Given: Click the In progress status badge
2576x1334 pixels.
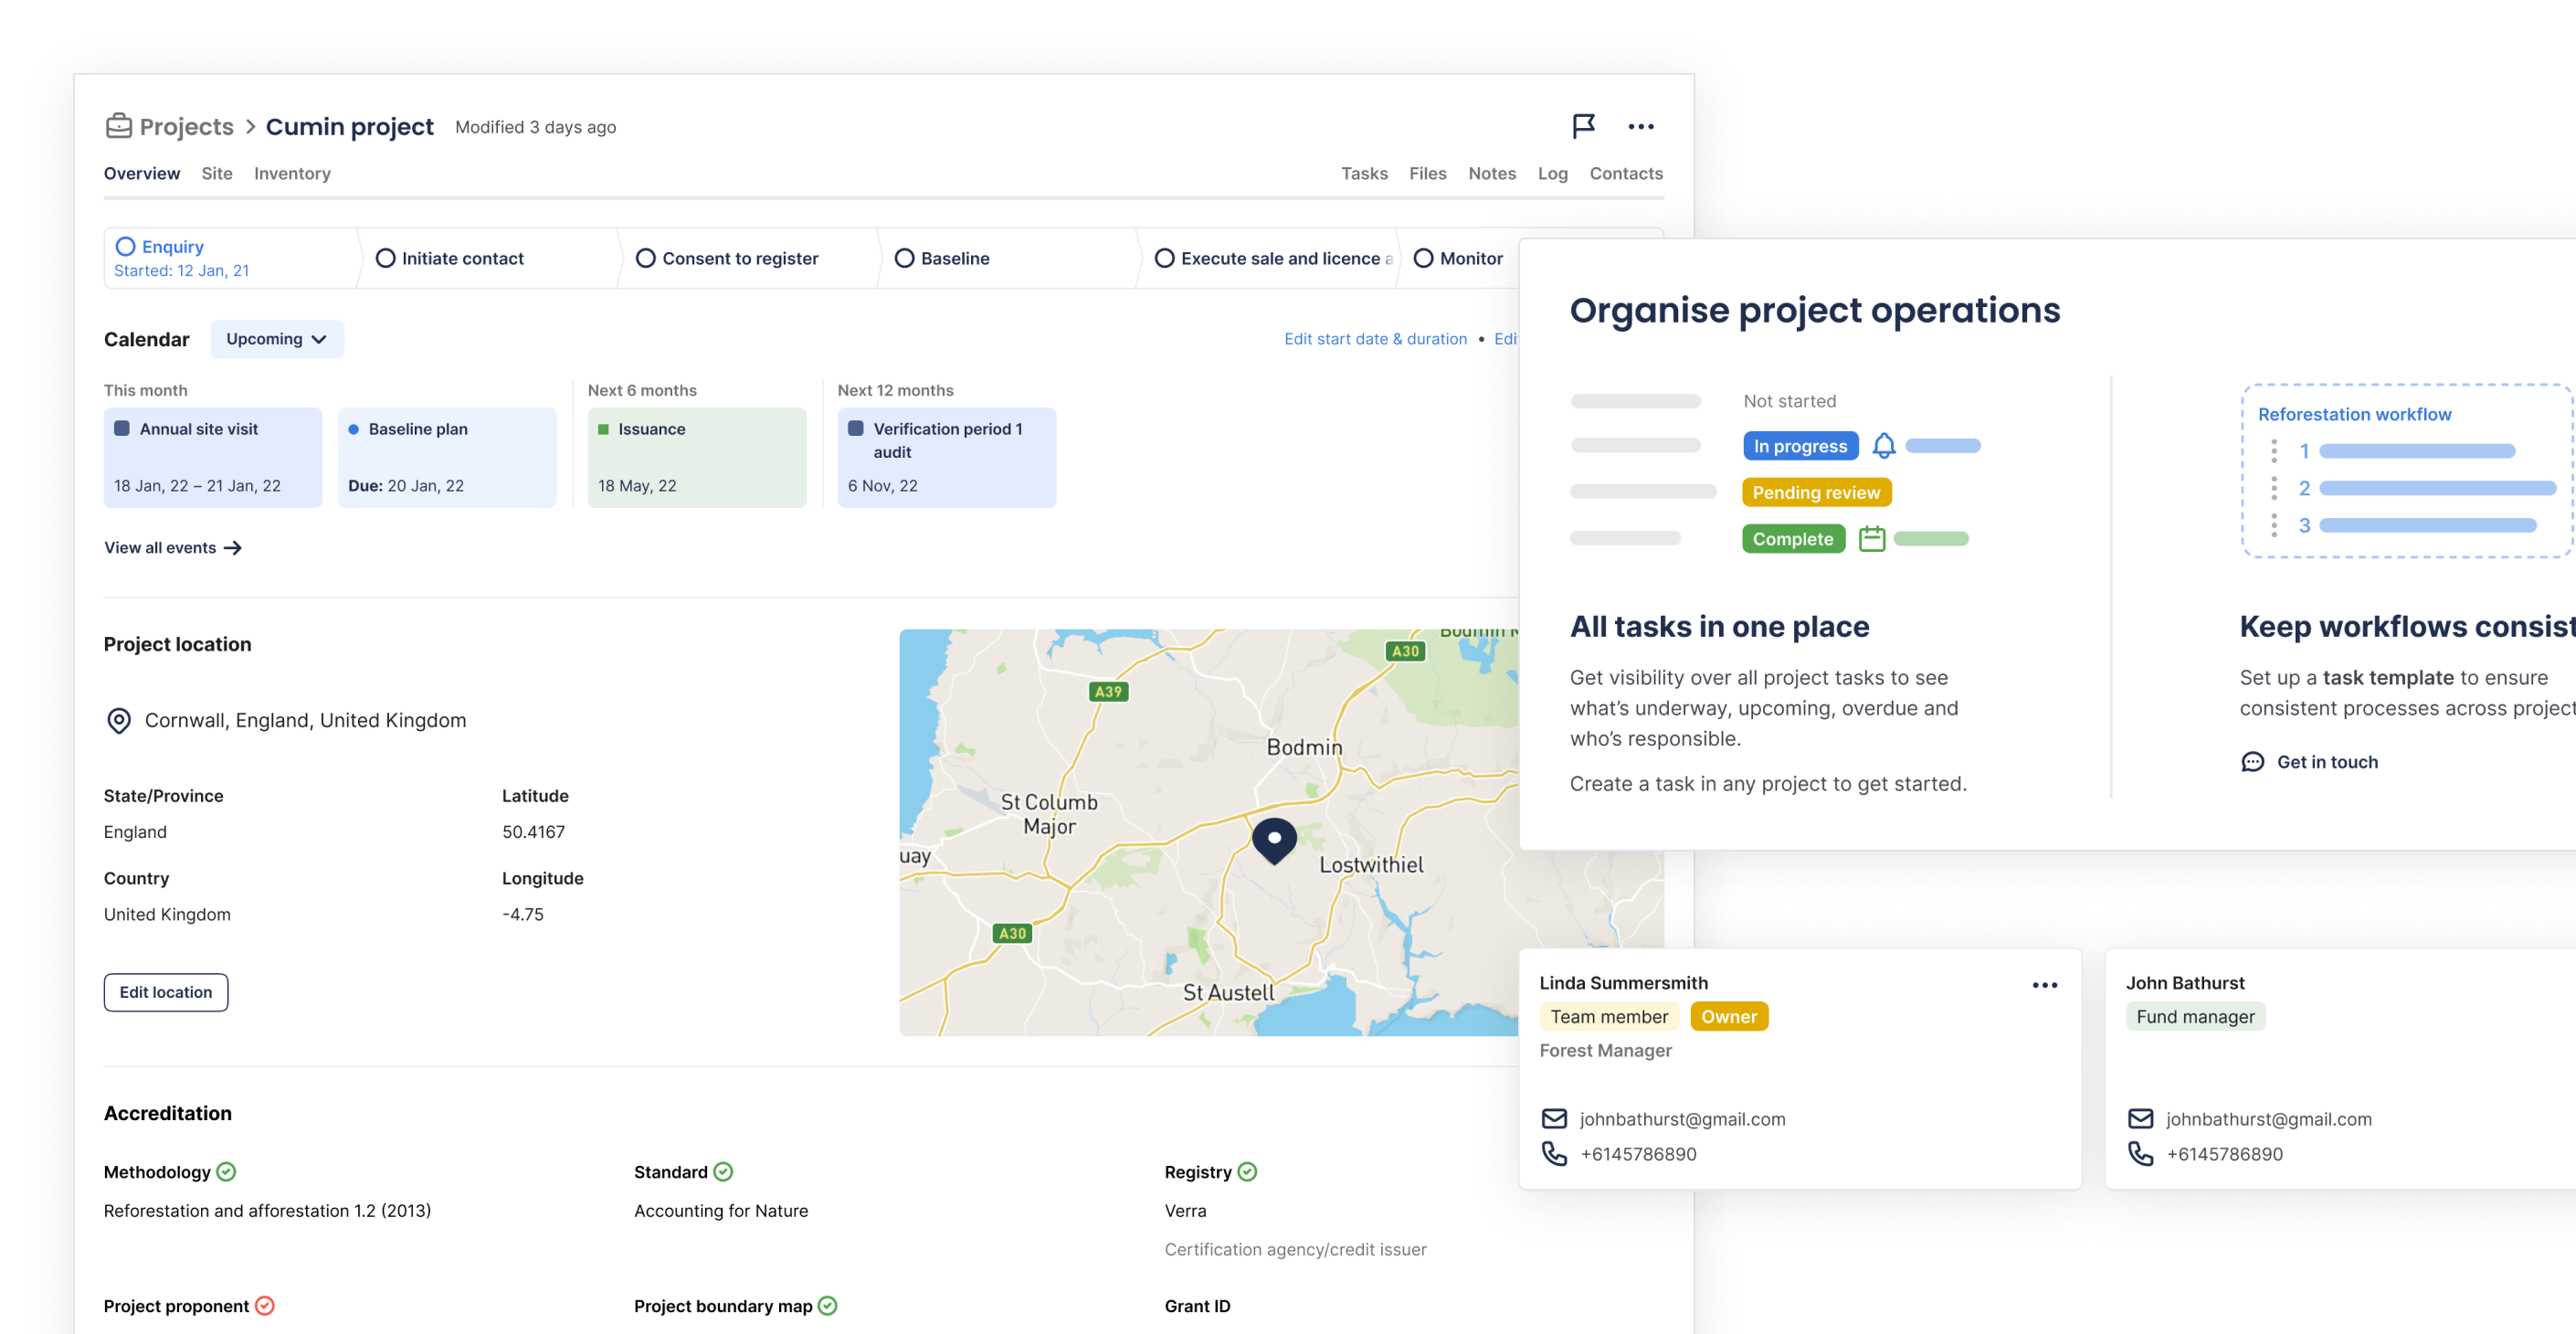Looking at the screenshot, I should (1800, 446).
